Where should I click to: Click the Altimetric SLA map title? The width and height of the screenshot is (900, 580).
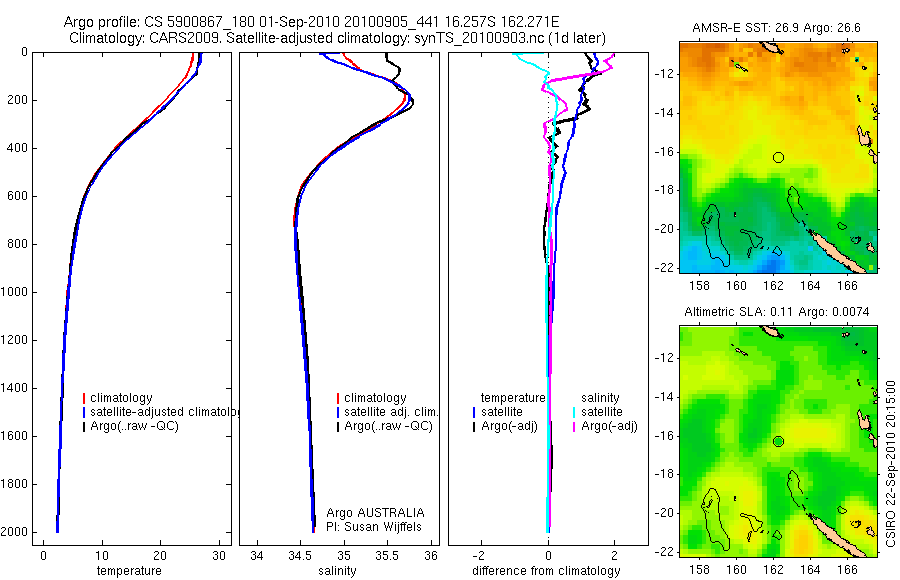(777, 312)
